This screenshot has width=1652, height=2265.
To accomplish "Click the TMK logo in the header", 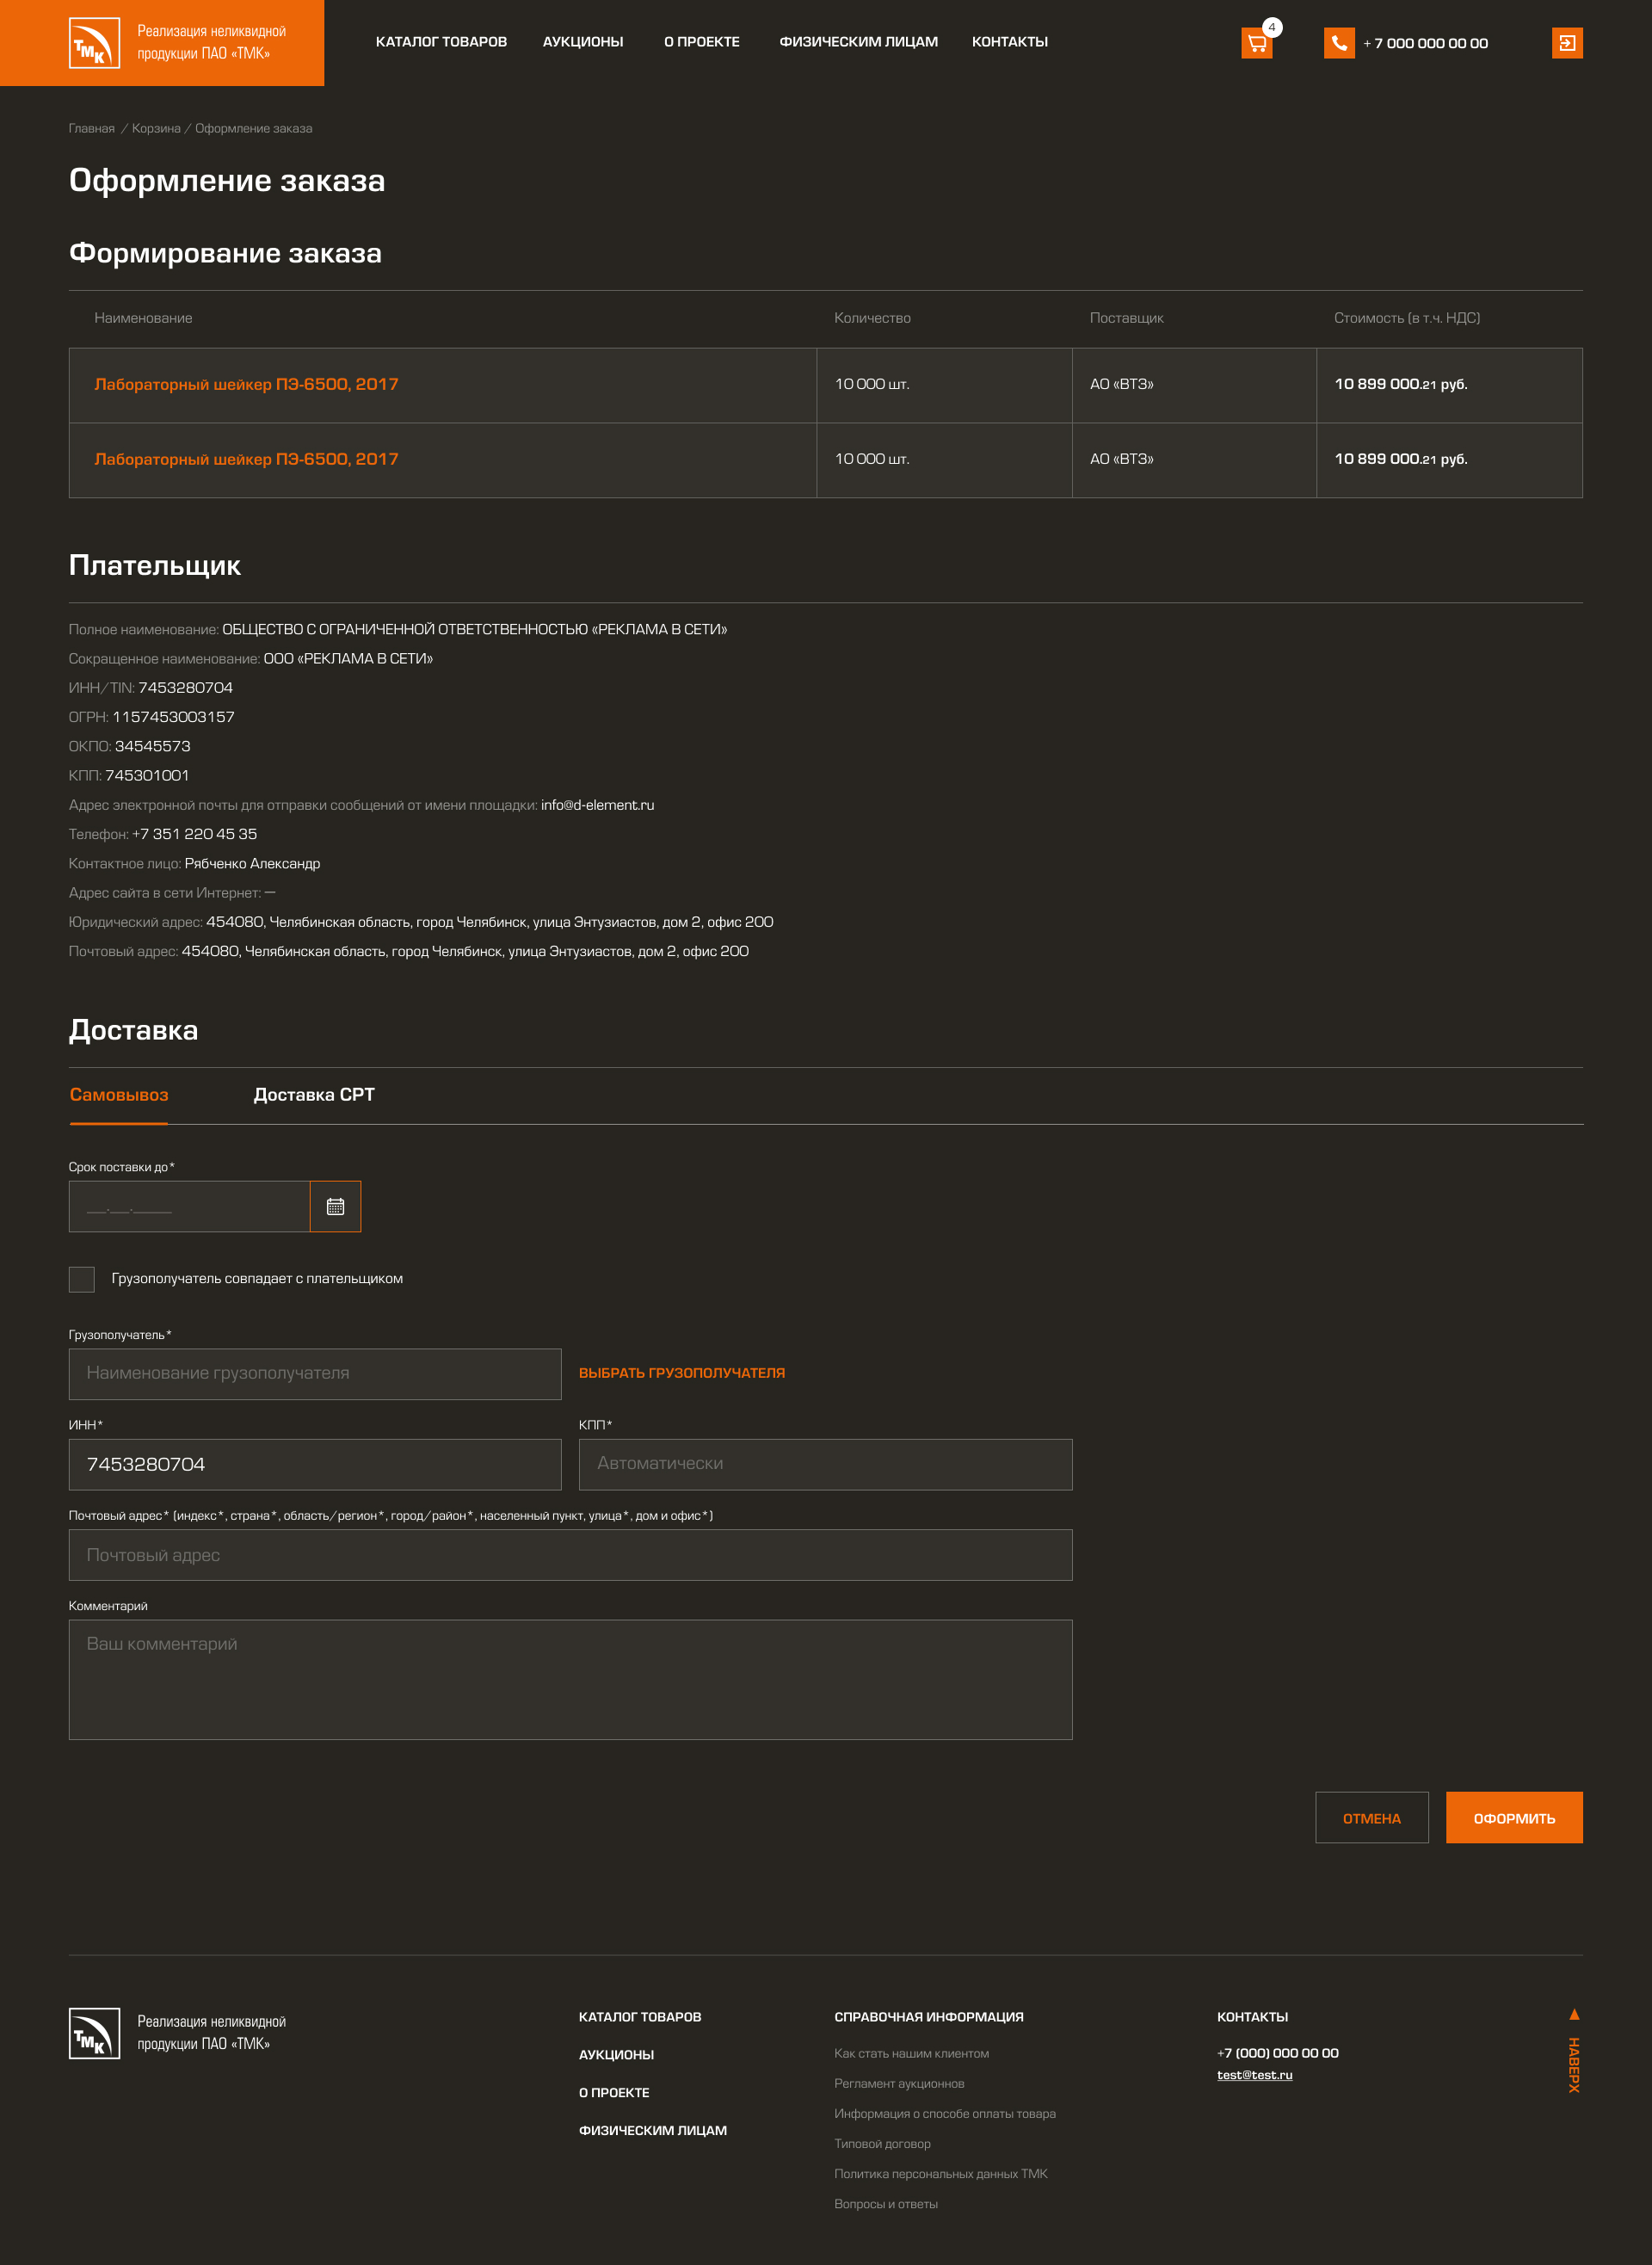I will click(x=94, y=43).
